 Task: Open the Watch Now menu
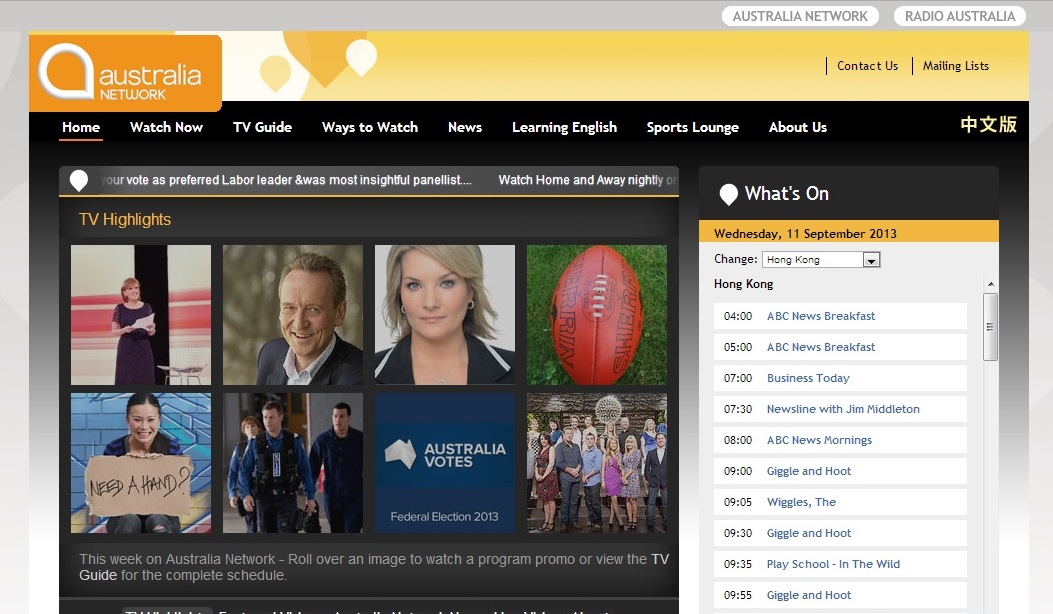click(166, 127)
